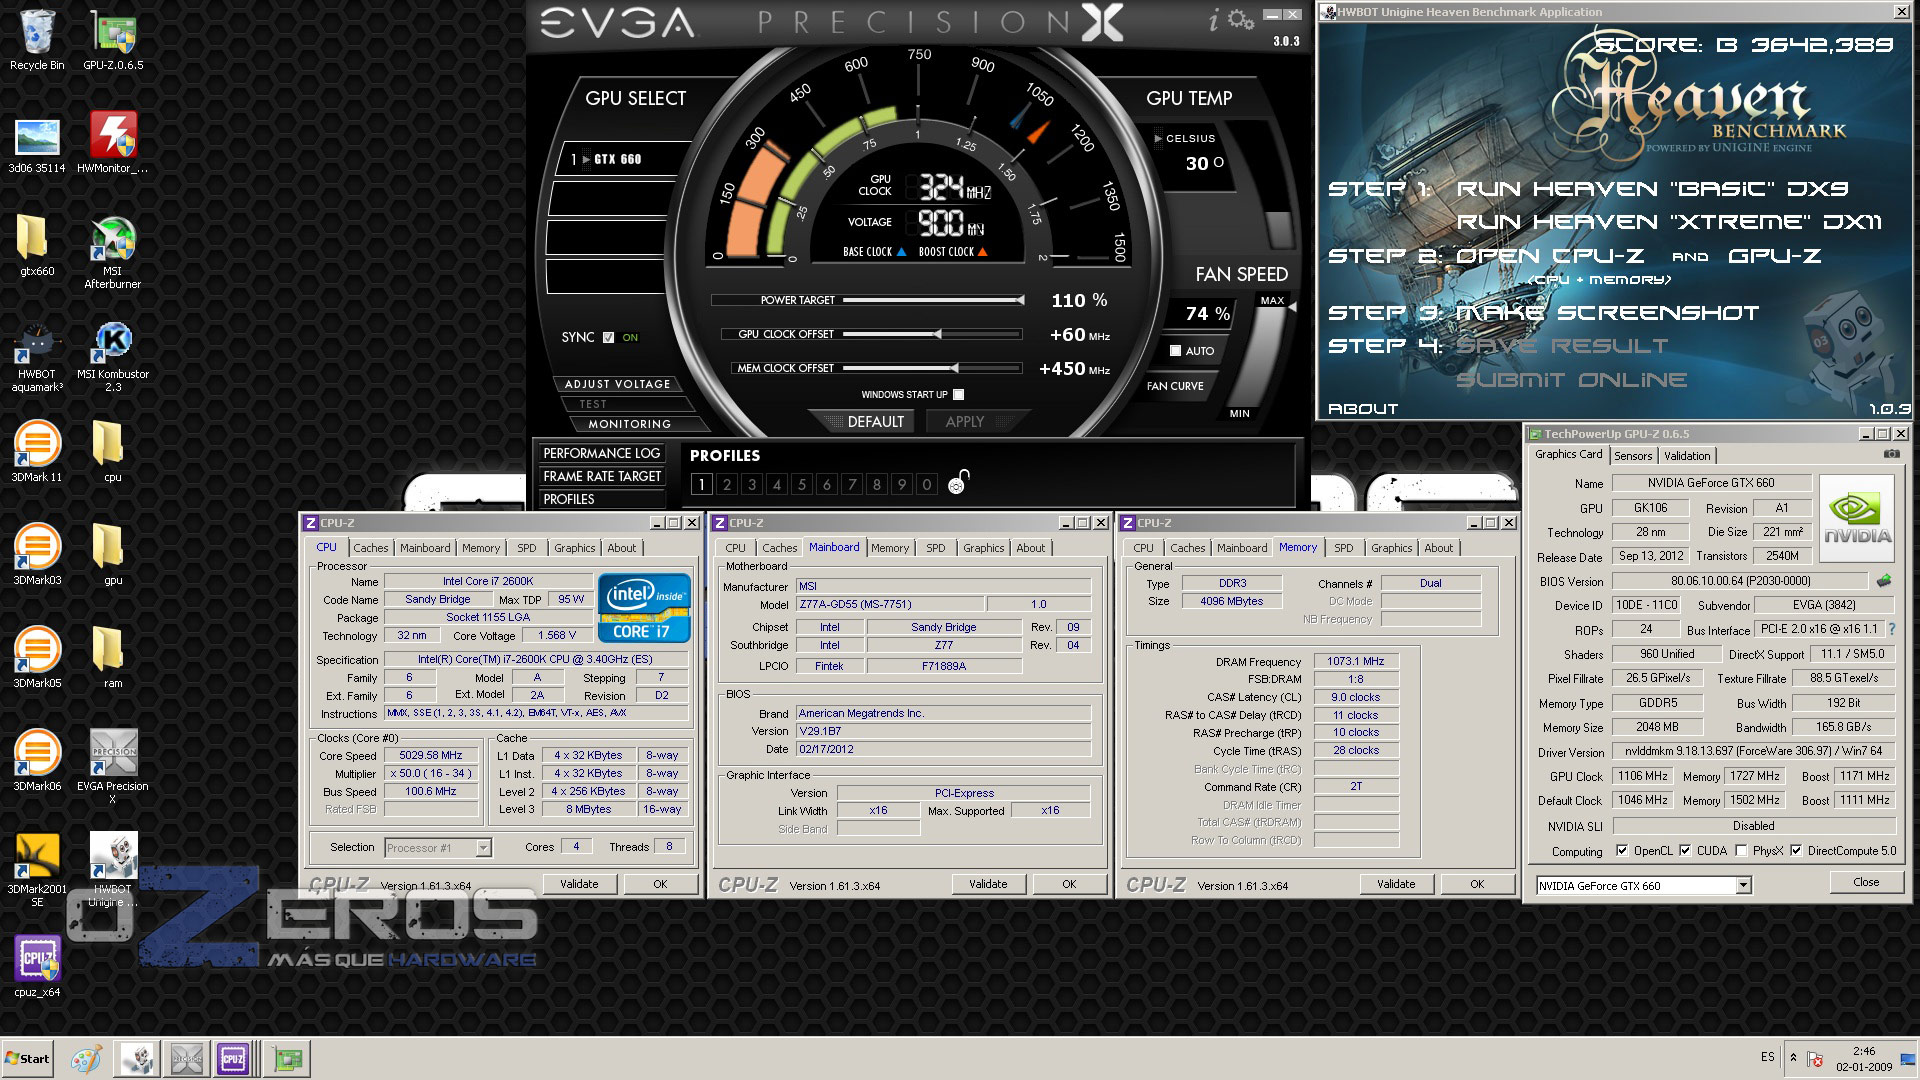Click the BIOS save chip icon

pyautogui.click(x=1884, y=581)
